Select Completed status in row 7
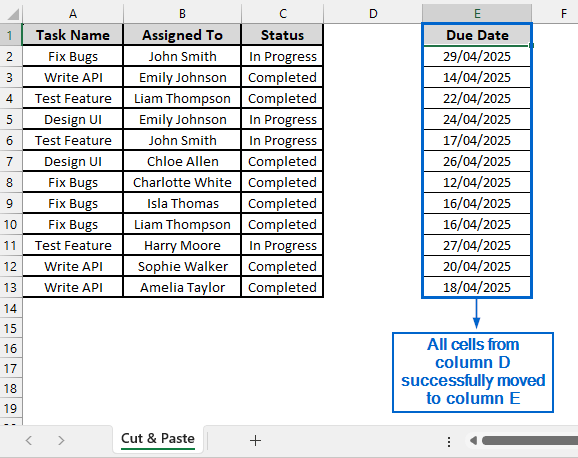This screenshot has height=458, width=578. 283,161
